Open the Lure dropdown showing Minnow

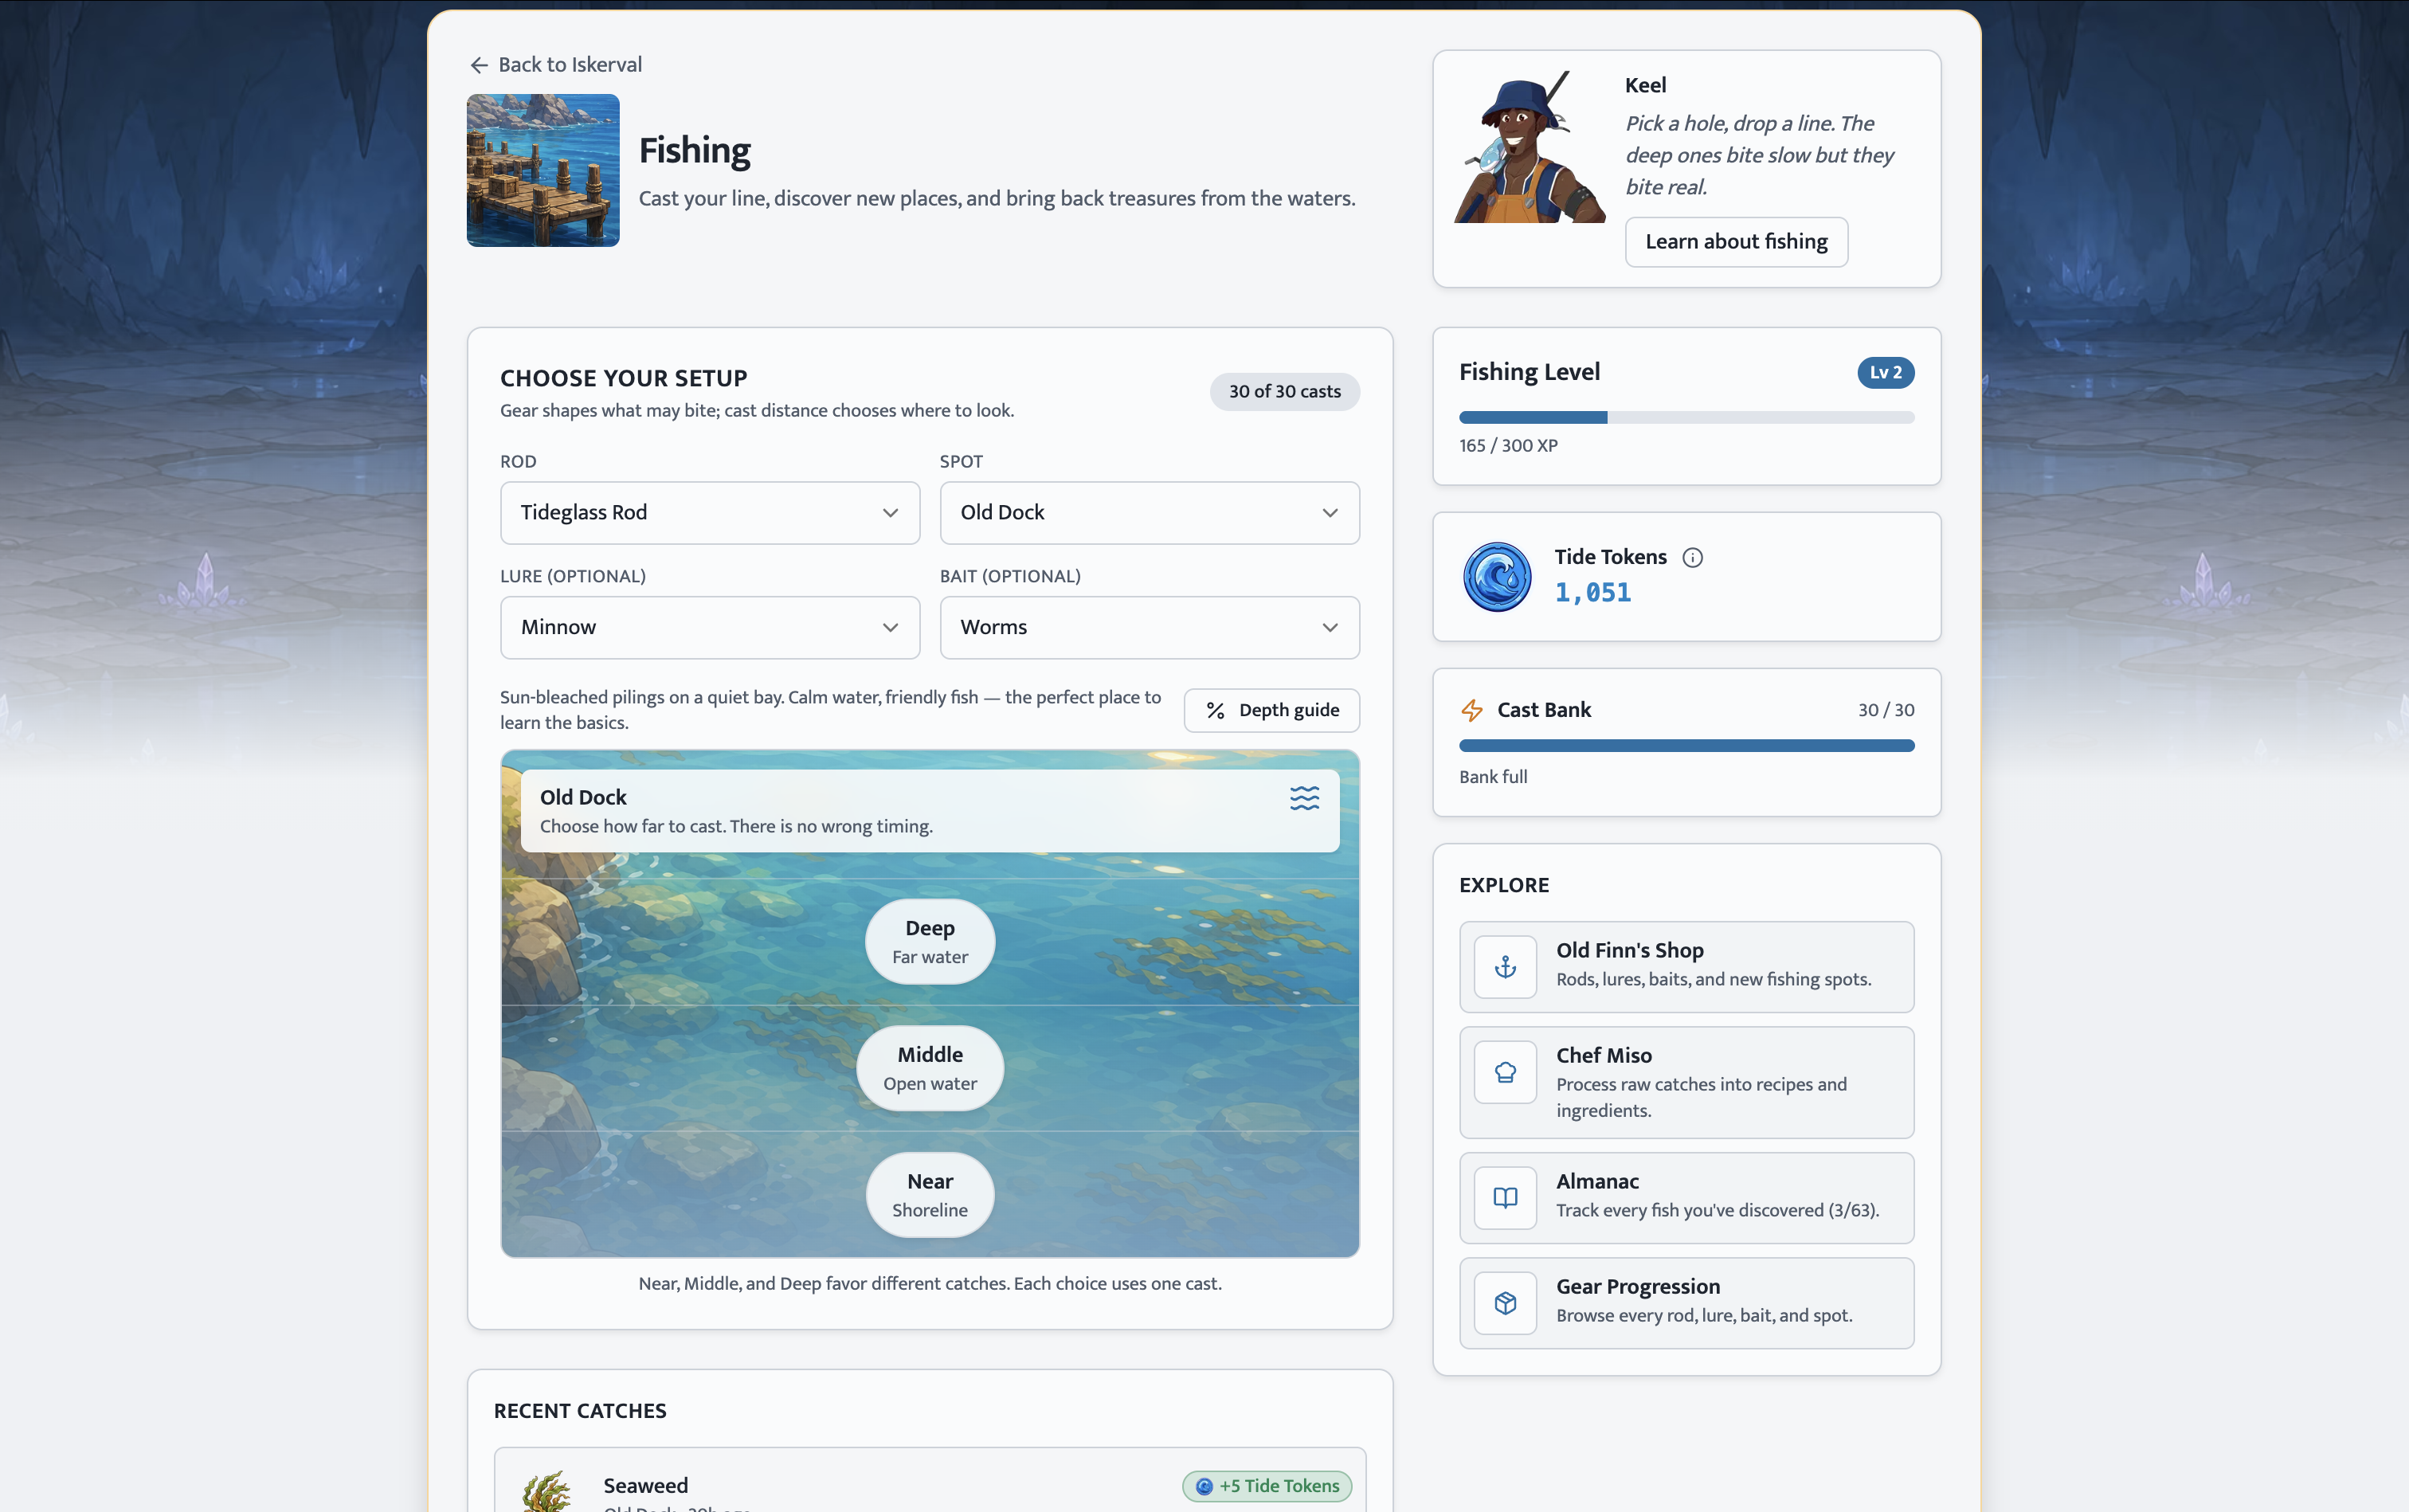pos(710,628)
